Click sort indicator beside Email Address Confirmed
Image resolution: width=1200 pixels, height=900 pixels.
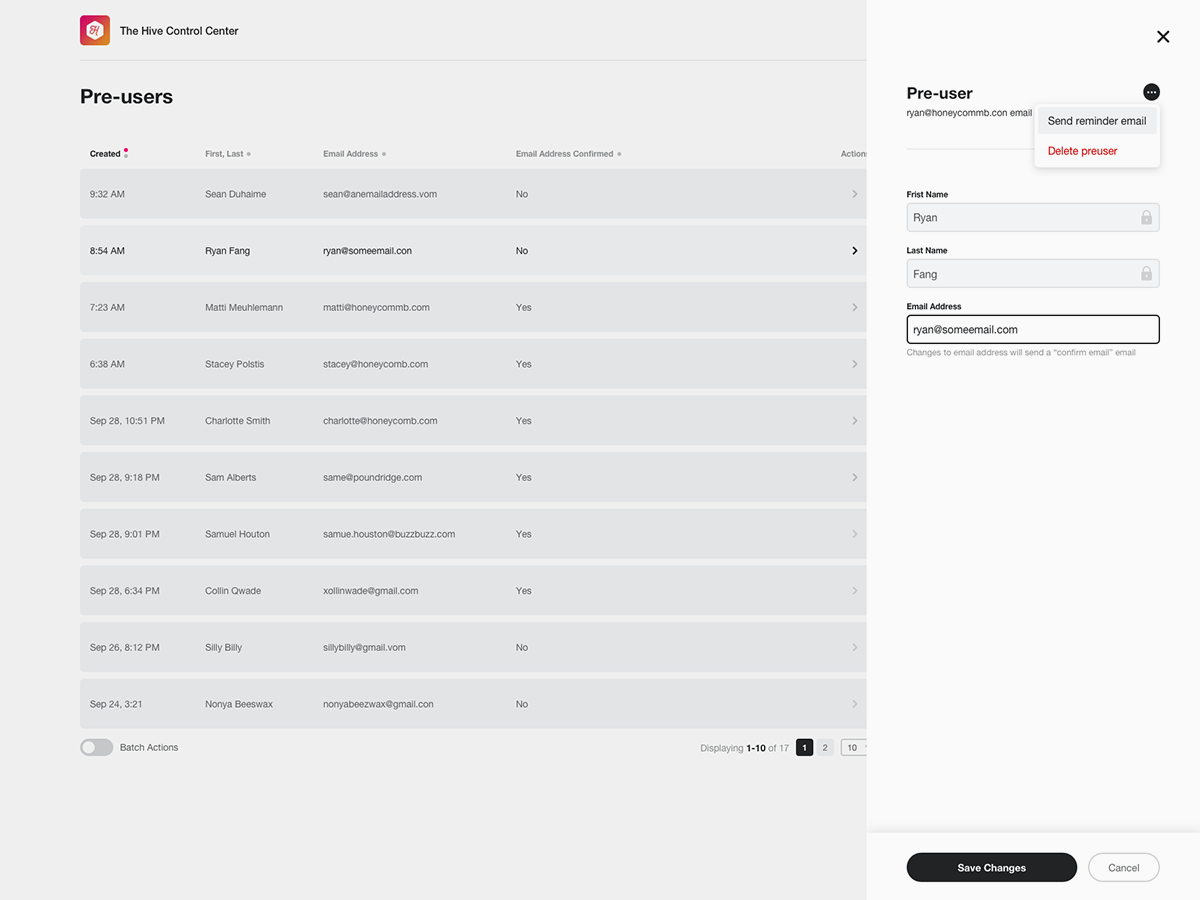pos(619,154)
